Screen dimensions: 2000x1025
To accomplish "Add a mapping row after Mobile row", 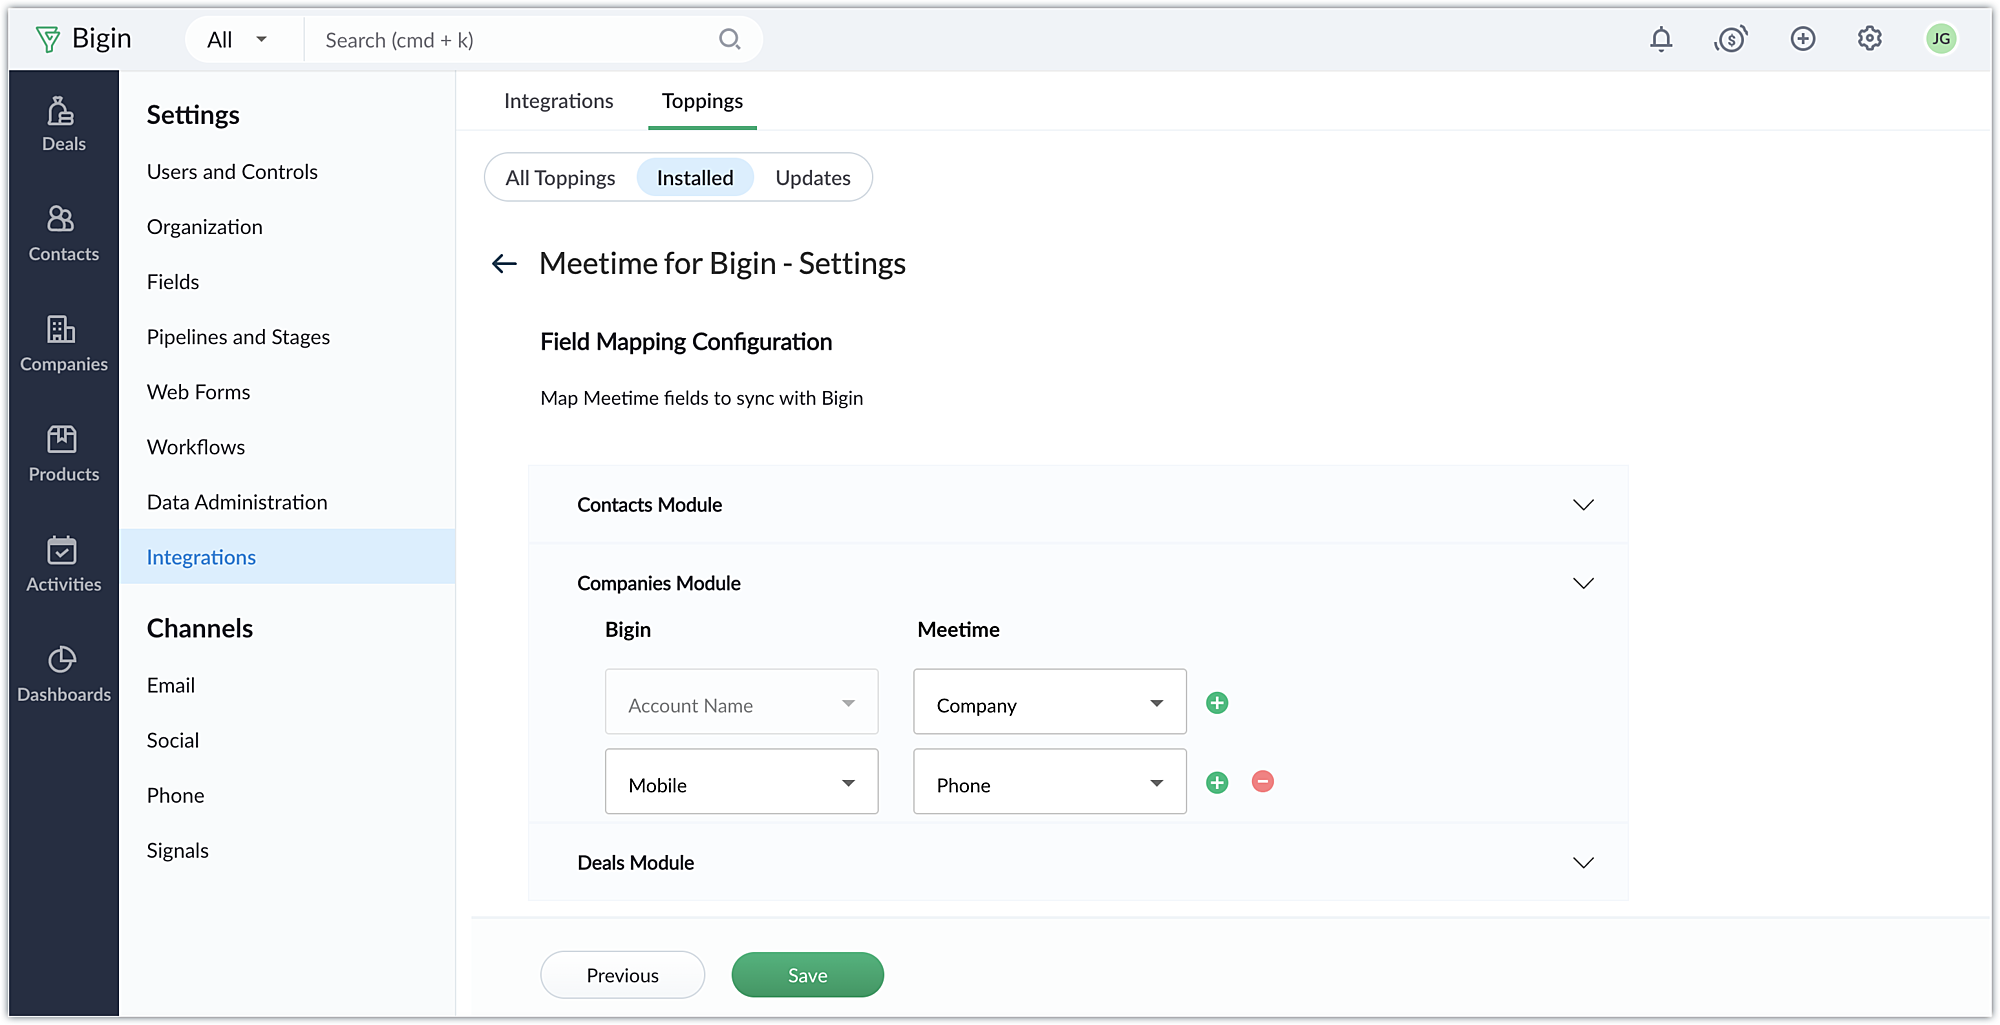I will [1217, 783].
